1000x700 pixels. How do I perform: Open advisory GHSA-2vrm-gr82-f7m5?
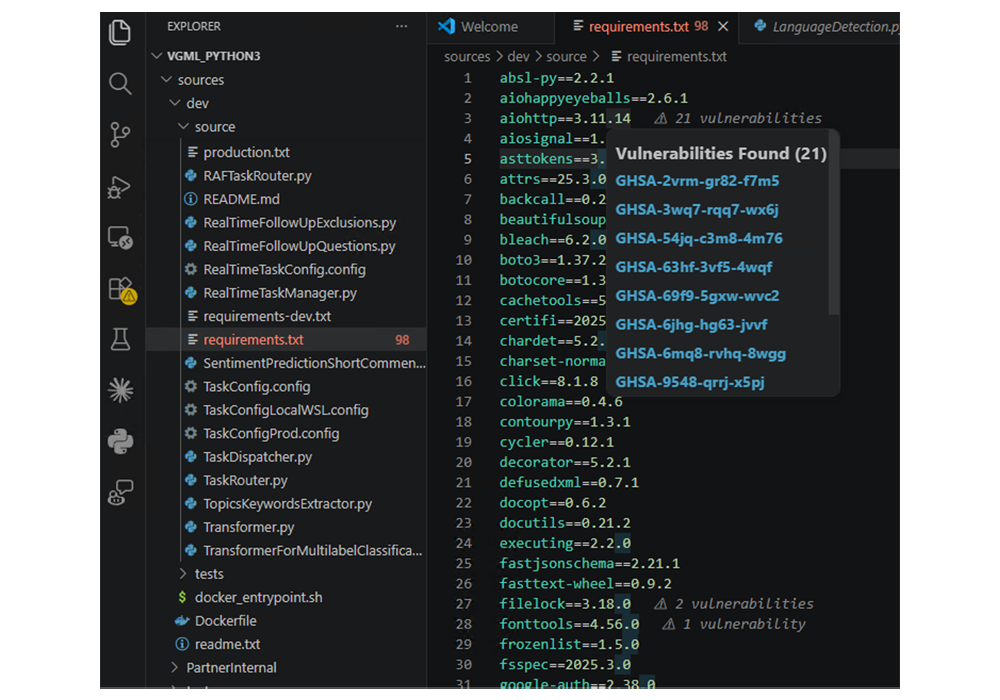click(697, 181)
